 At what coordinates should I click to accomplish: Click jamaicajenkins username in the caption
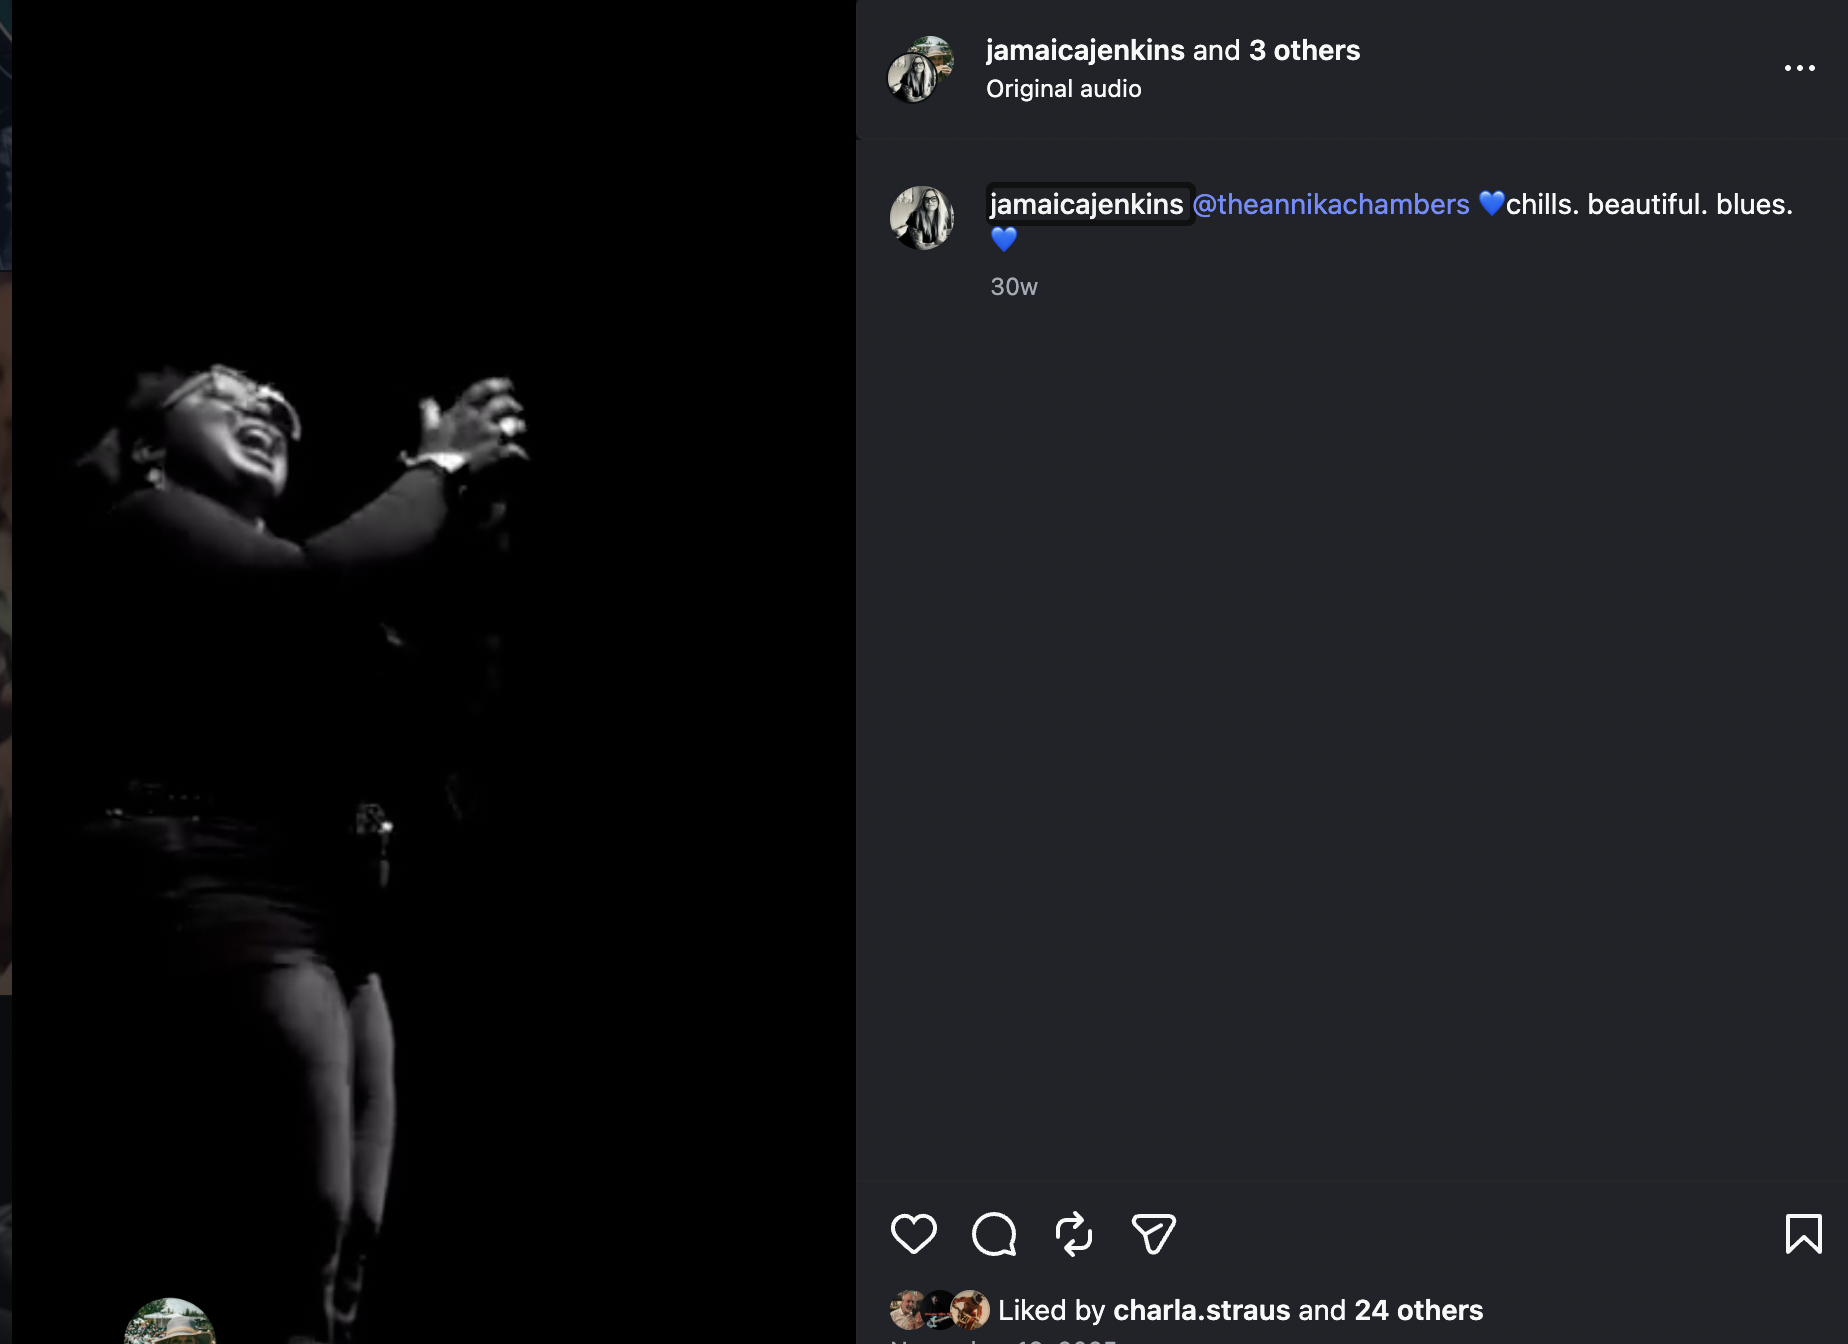click(x=1086, y=204)
